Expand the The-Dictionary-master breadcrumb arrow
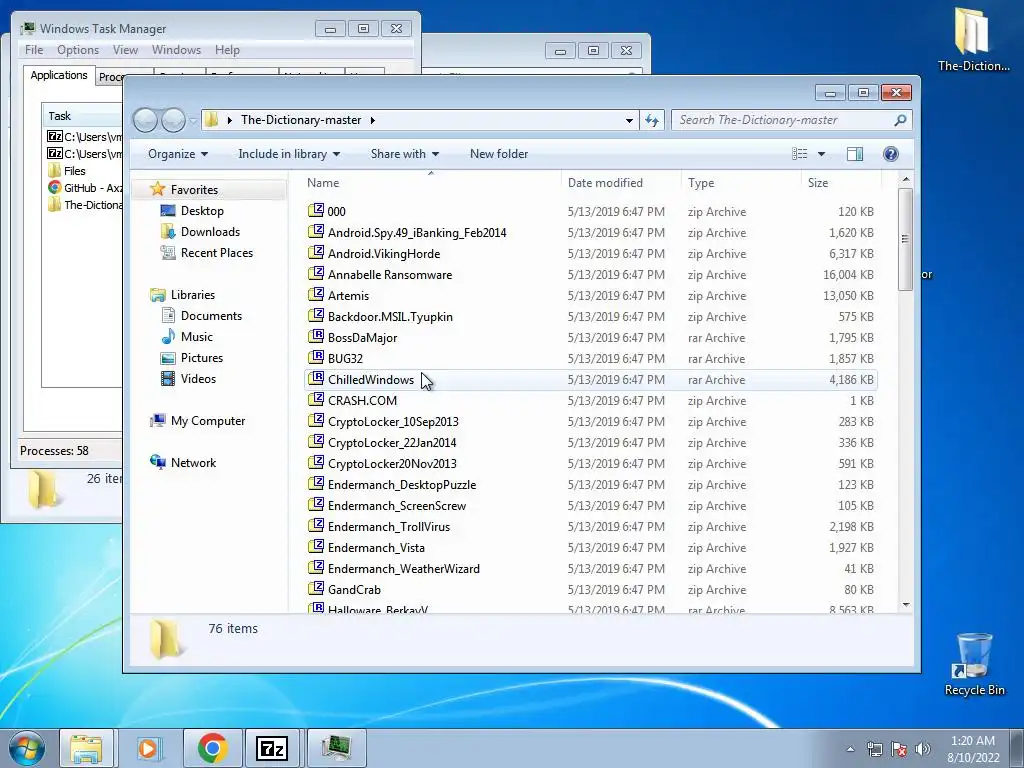The height and width of the screenshot is (768, 1024). [x=373, y=120]
